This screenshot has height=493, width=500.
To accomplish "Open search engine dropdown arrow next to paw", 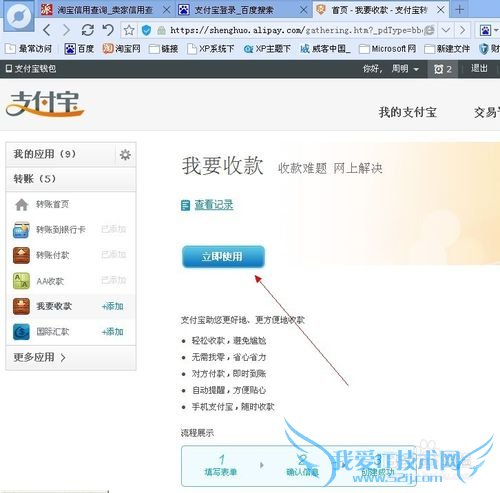I will point(496,31).
